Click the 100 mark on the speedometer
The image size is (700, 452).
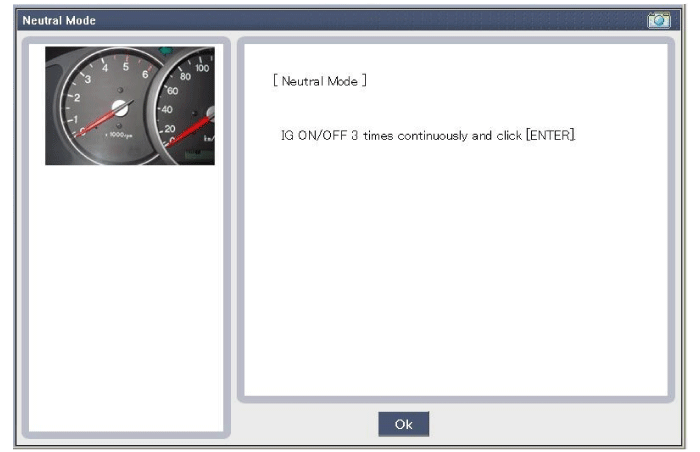pos(203,68)
